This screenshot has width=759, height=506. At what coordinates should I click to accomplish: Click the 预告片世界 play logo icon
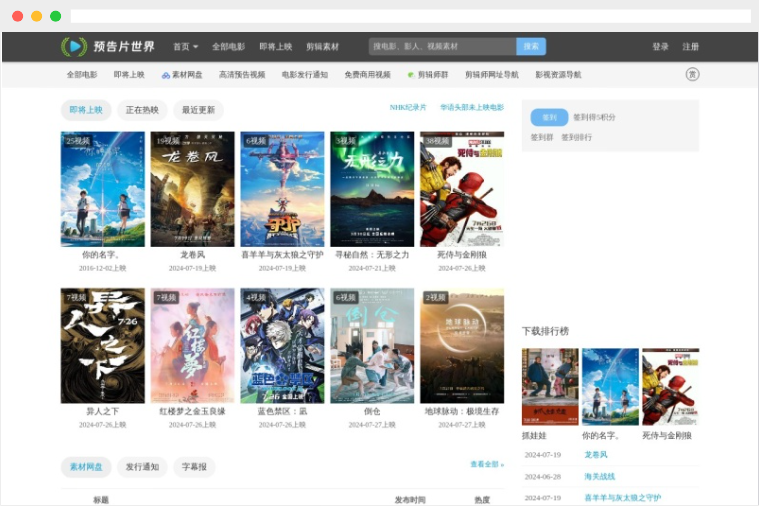point(74,46)
